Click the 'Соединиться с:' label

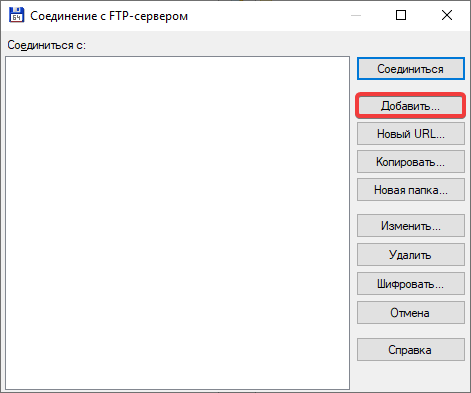click(47, 45)
